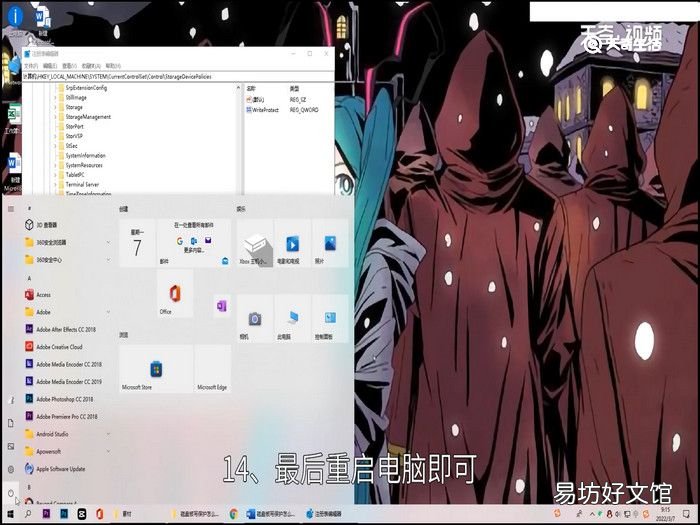Open the Camera tile
This screenshot has width=700, height=525.
pyautogui.click(x=255, y=318)
